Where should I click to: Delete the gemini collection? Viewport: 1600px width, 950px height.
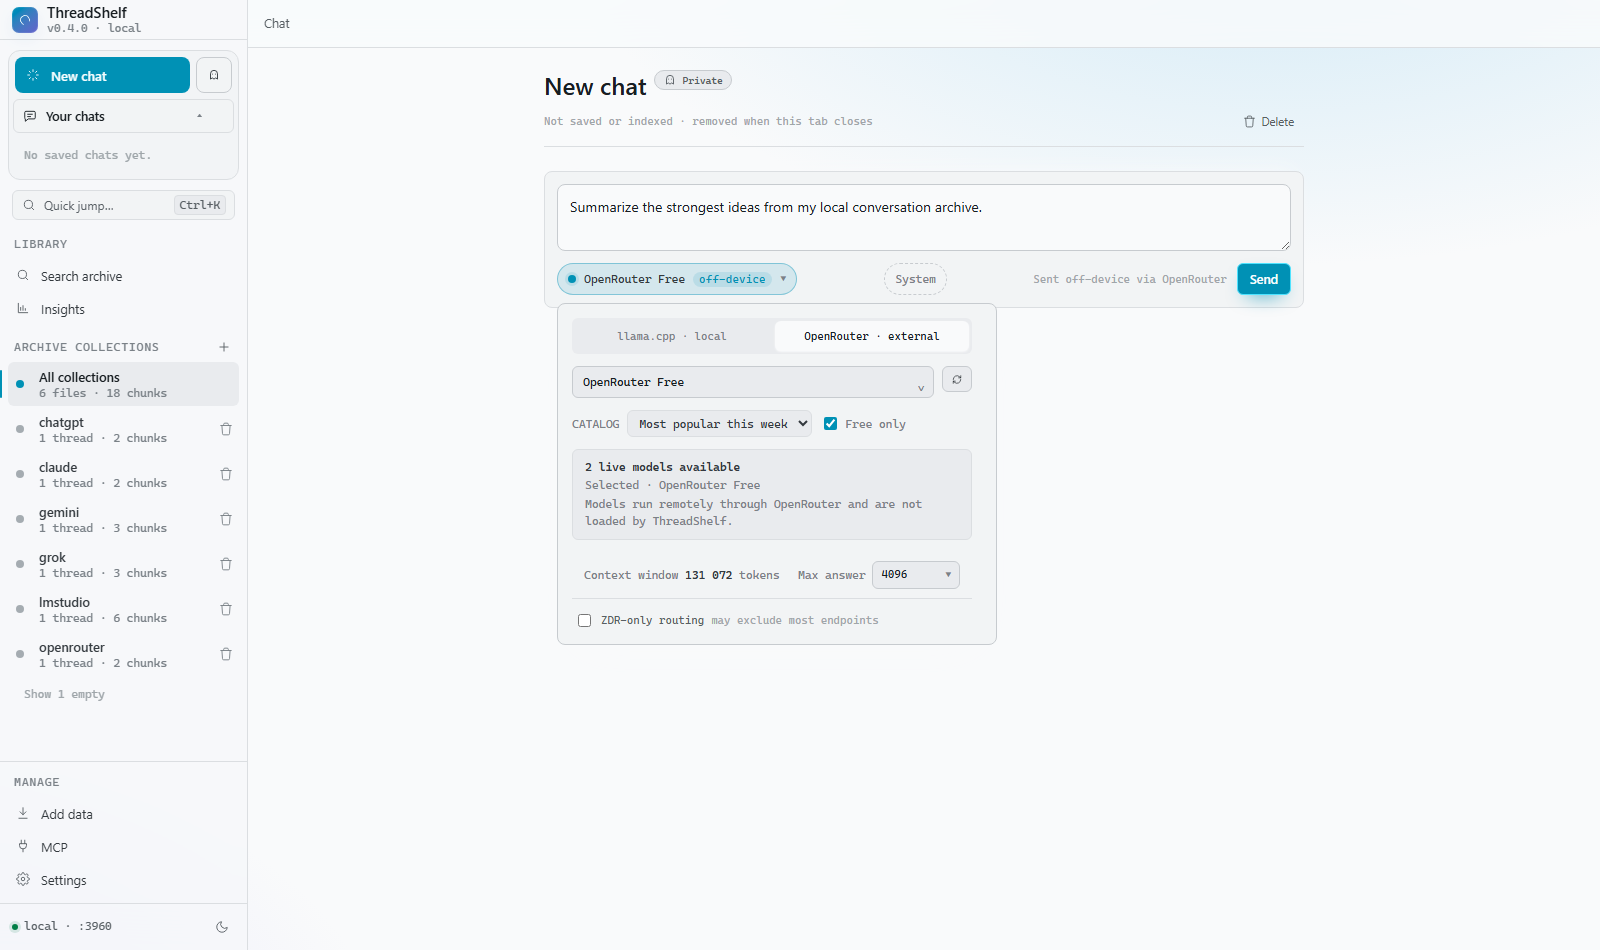pyautogui.click(x=226, y=519)
